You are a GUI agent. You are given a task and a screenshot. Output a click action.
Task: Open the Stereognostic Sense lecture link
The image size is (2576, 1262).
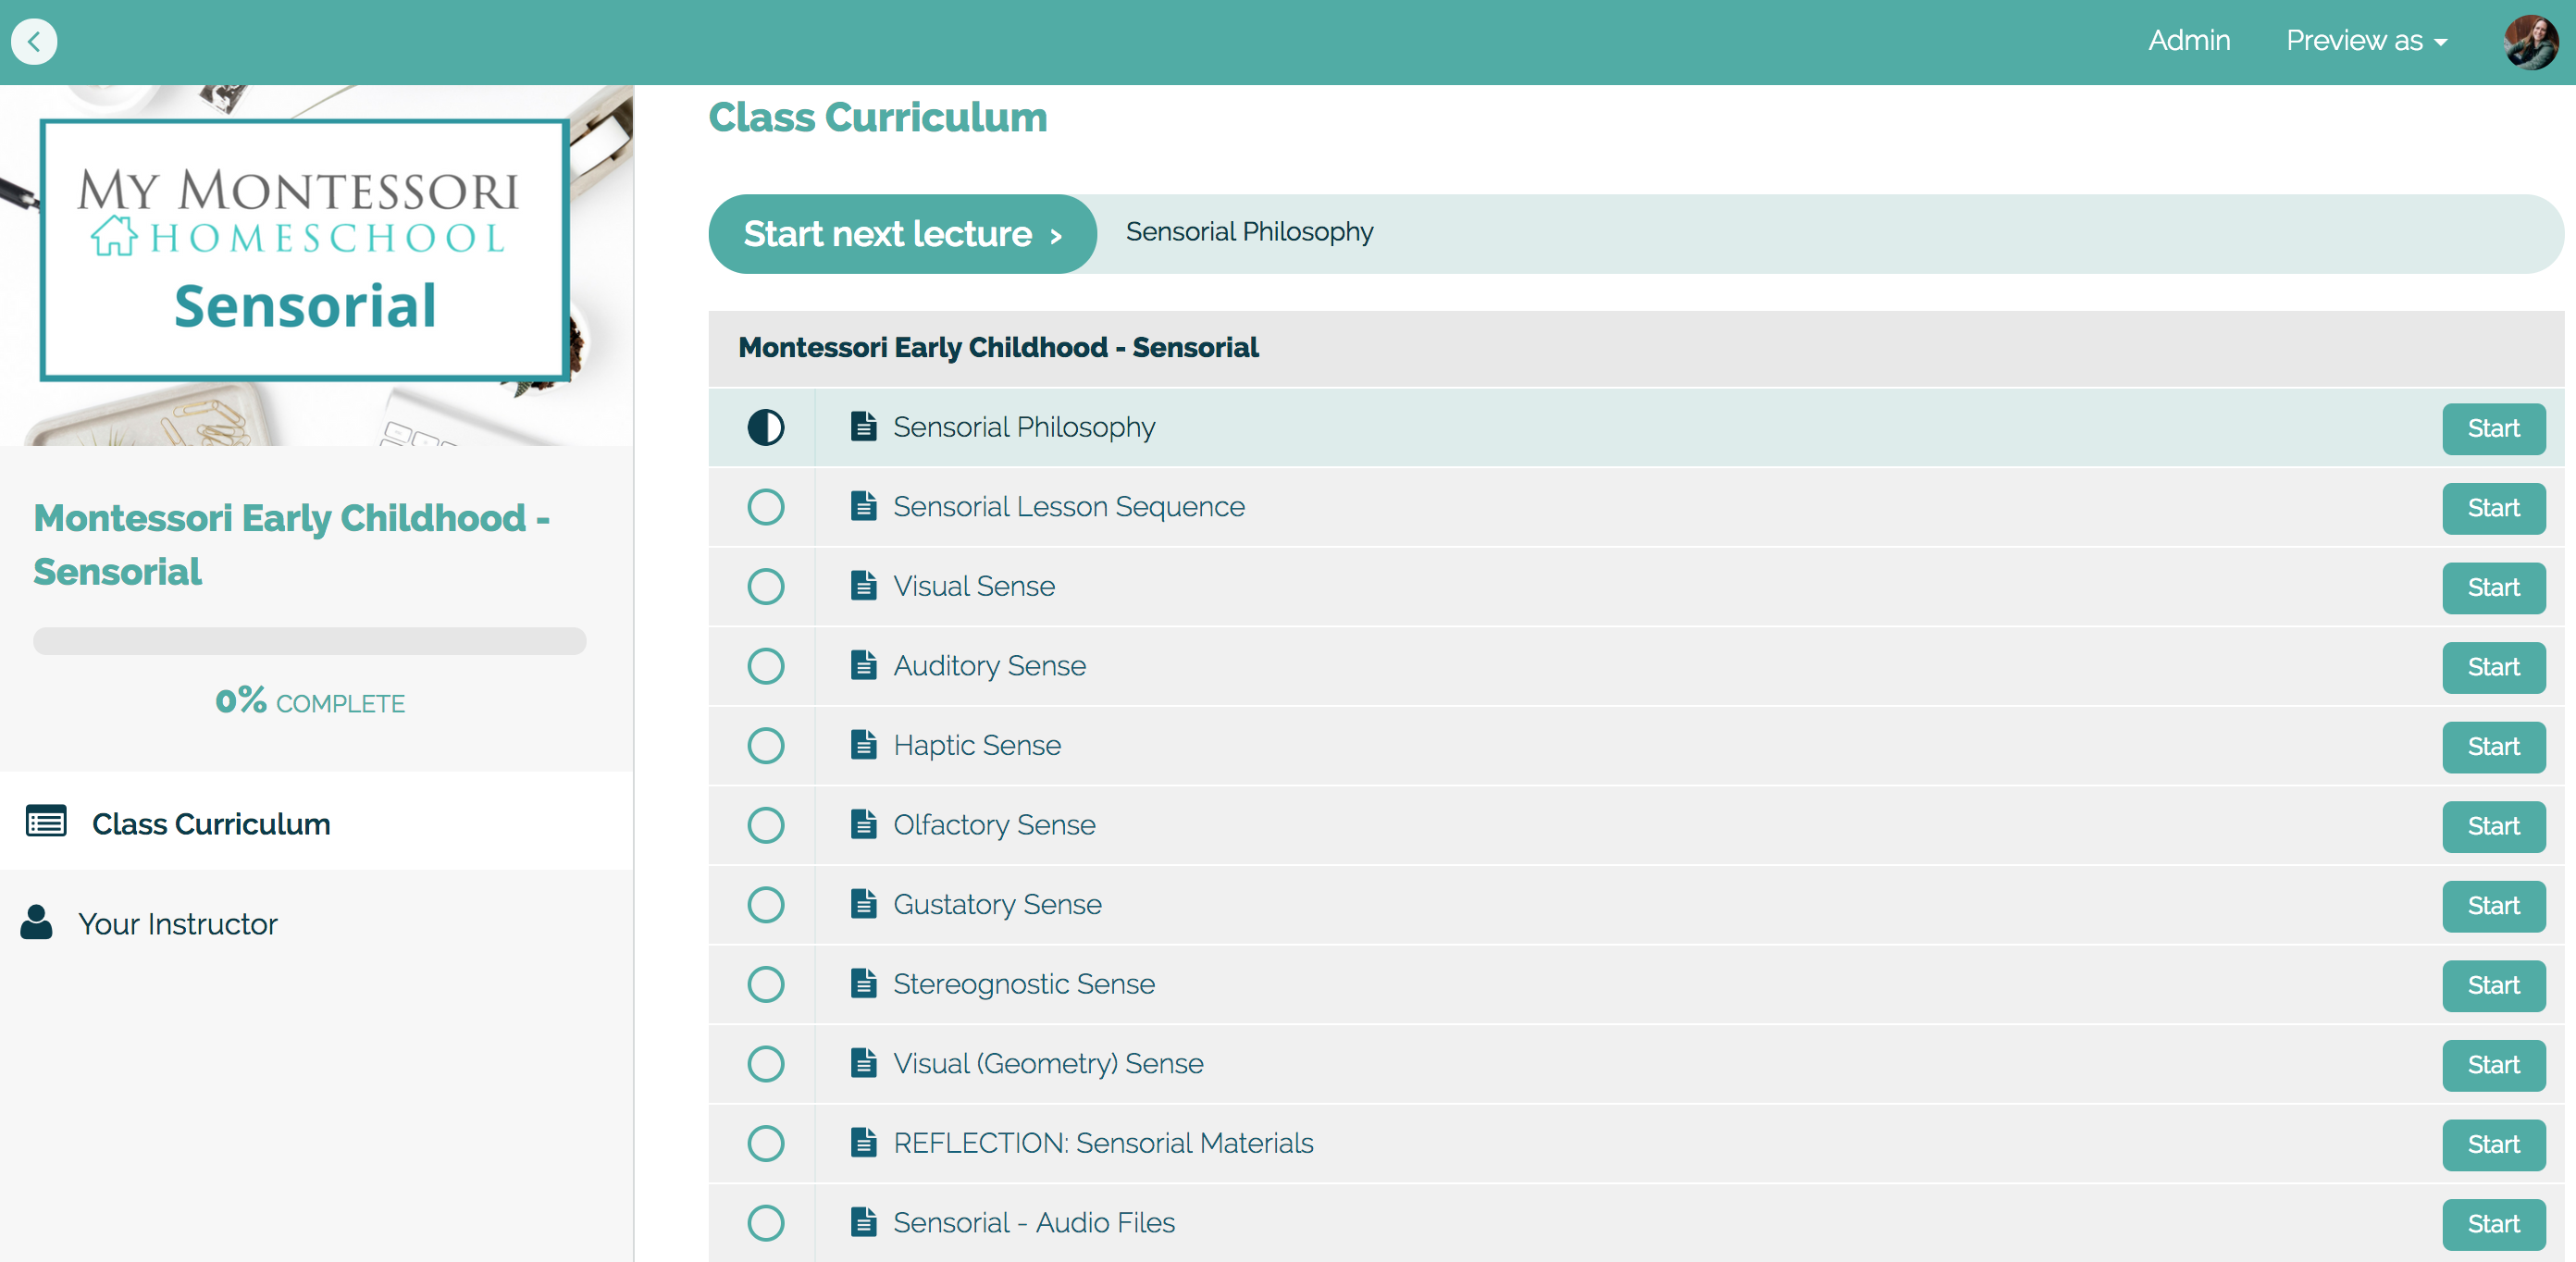point(1023,984)
